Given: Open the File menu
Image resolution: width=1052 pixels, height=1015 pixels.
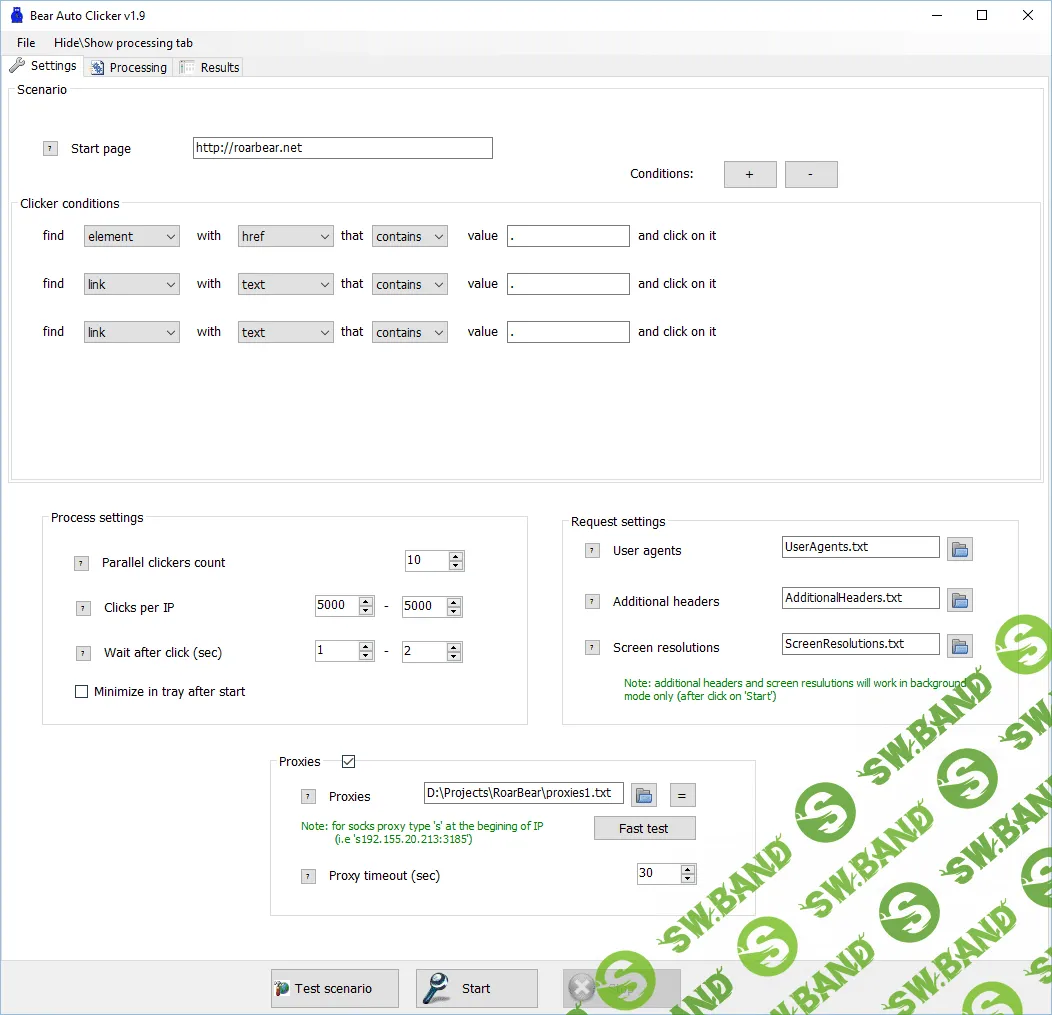Looking at the screenshot, I should click(26, 43).
